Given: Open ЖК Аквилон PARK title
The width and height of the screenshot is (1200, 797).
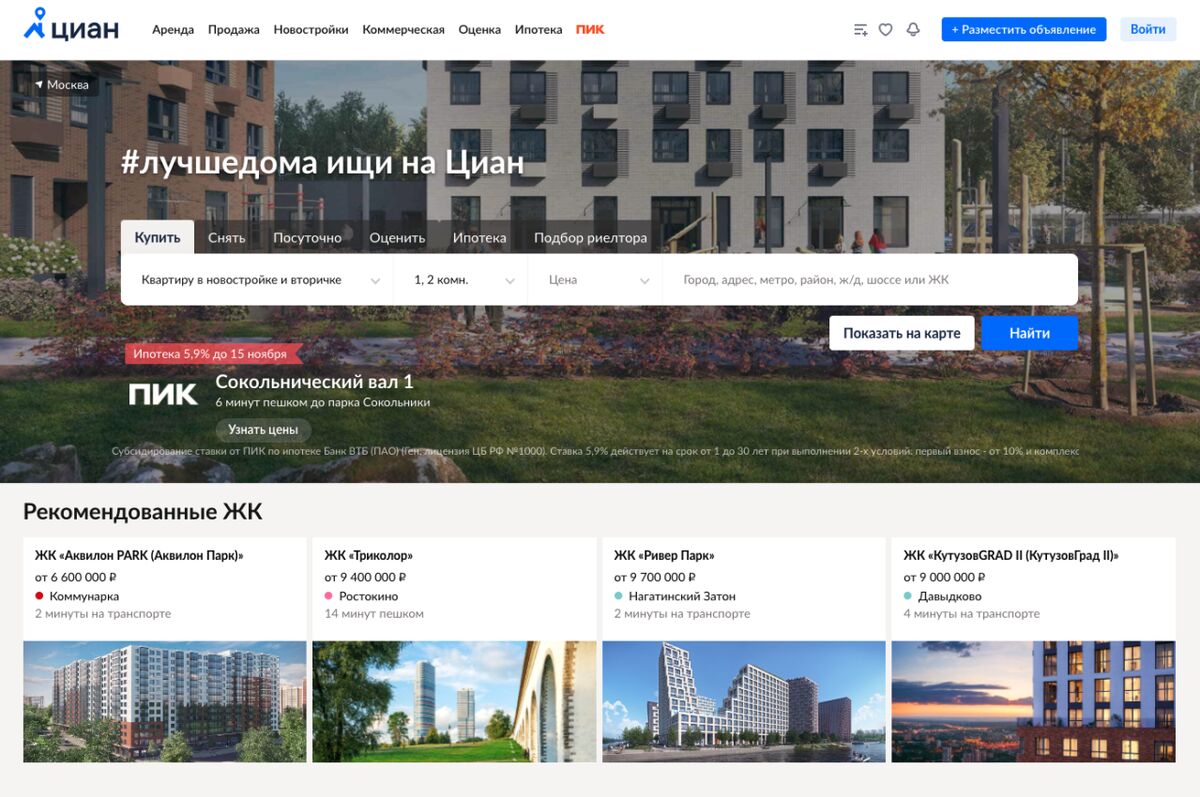Looking at the screenshot, I should tap(139, 555).
